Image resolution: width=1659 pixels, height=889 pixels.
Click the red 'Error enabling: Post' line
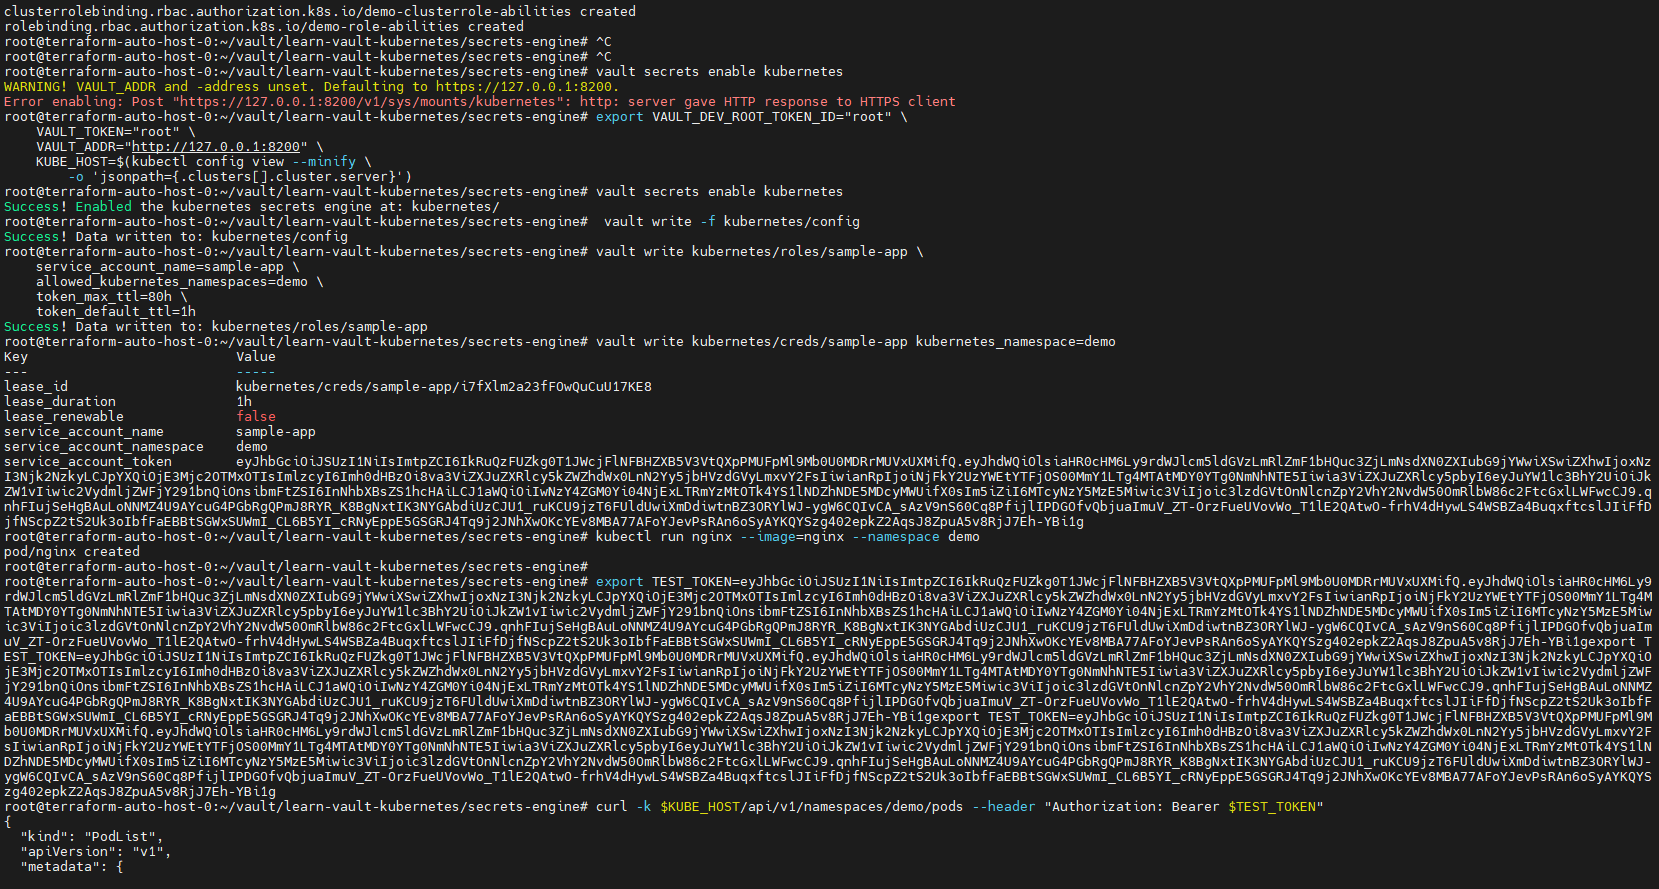coord(480,101)
